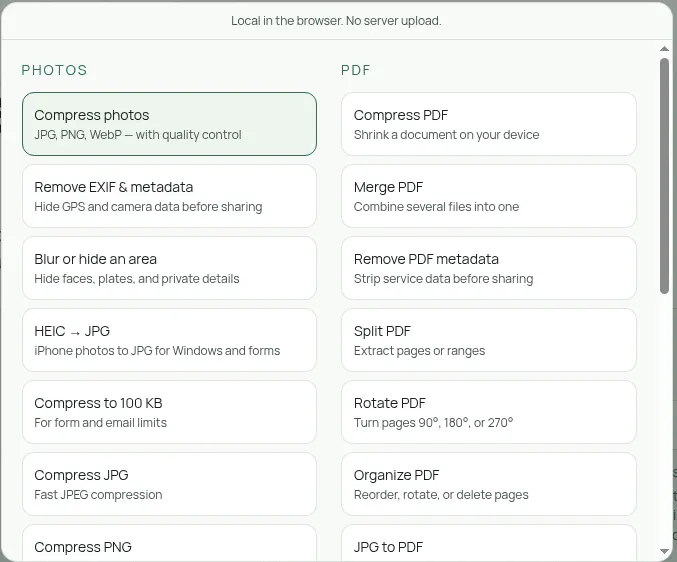This screenshot has height=562, width=677.
Task: Click 'Fast JPEG compression' description
Action: (x=98, y=495)
